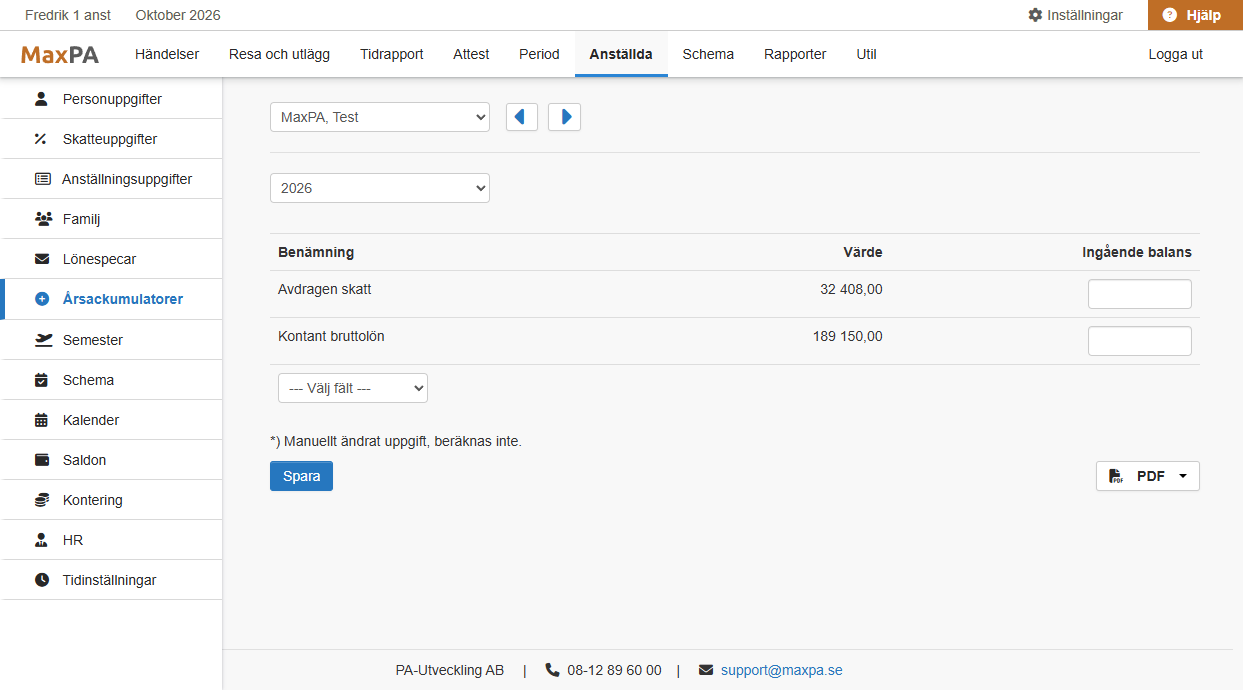Screen dimensions: 1243x690
Task: Switch to the Attest tab
Action: (x=471, y=54)
